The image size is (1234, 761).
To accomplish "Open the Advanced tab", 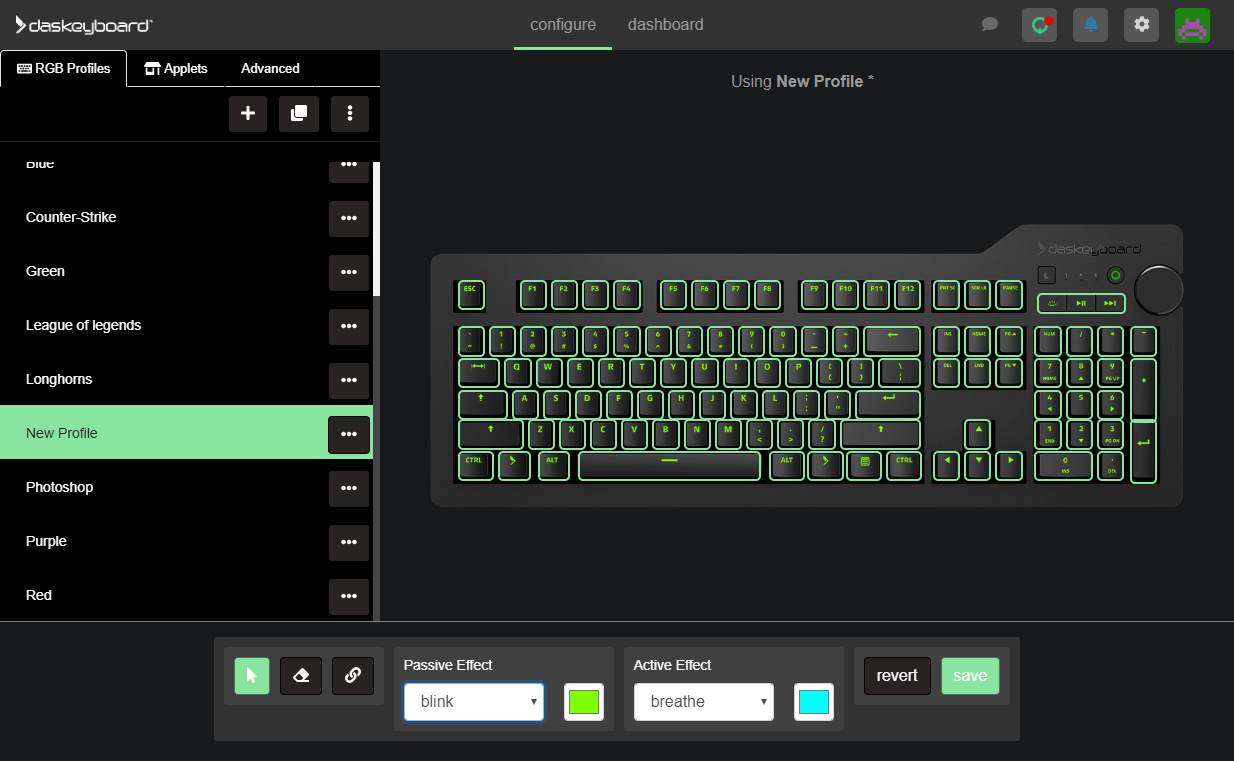I will point(270,68).
